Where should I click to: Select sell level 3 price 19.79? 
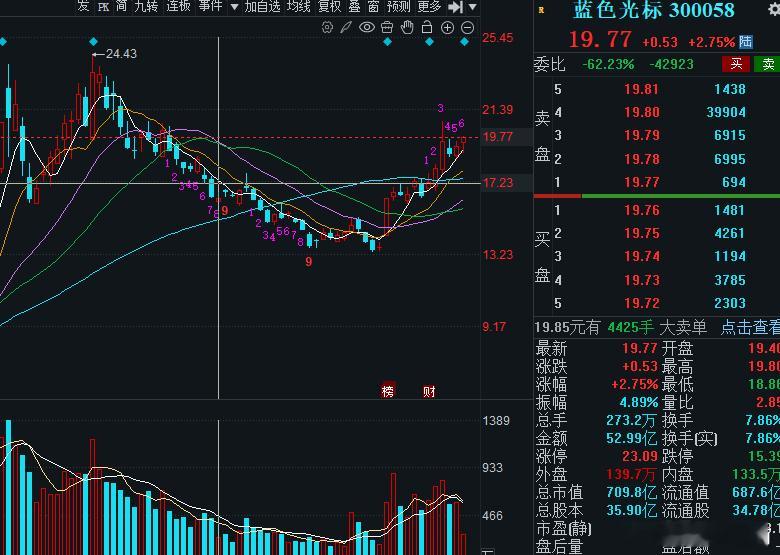pos(642,135)
